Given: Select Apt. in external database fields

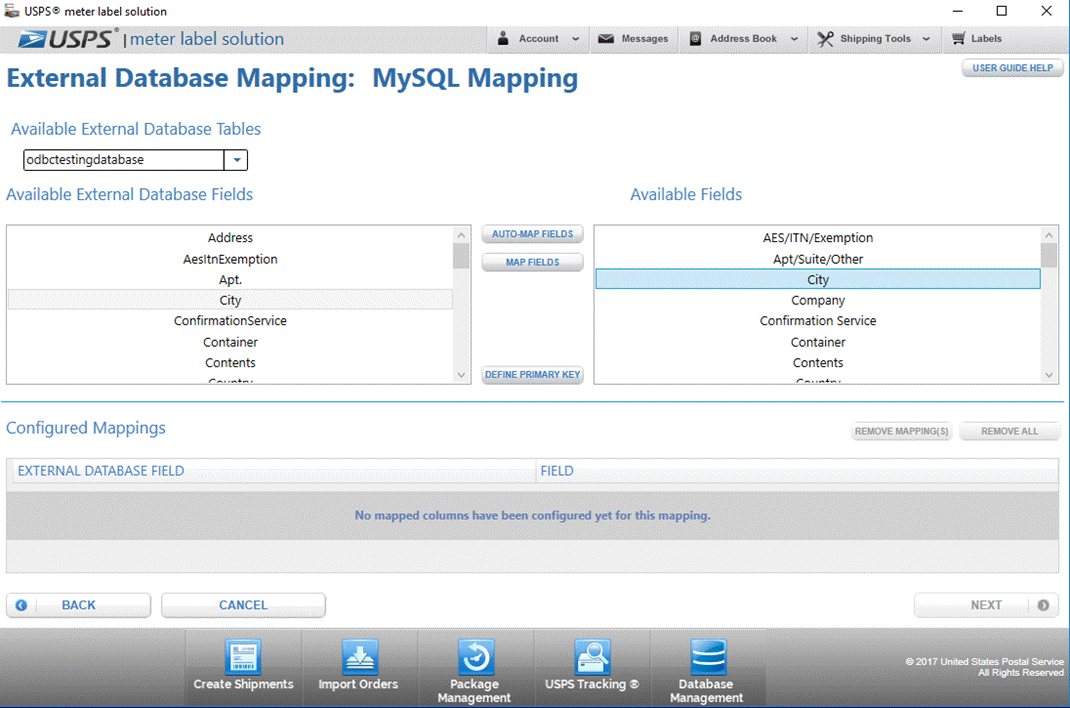Looking at the screenshot, I should tap(230, 280).
